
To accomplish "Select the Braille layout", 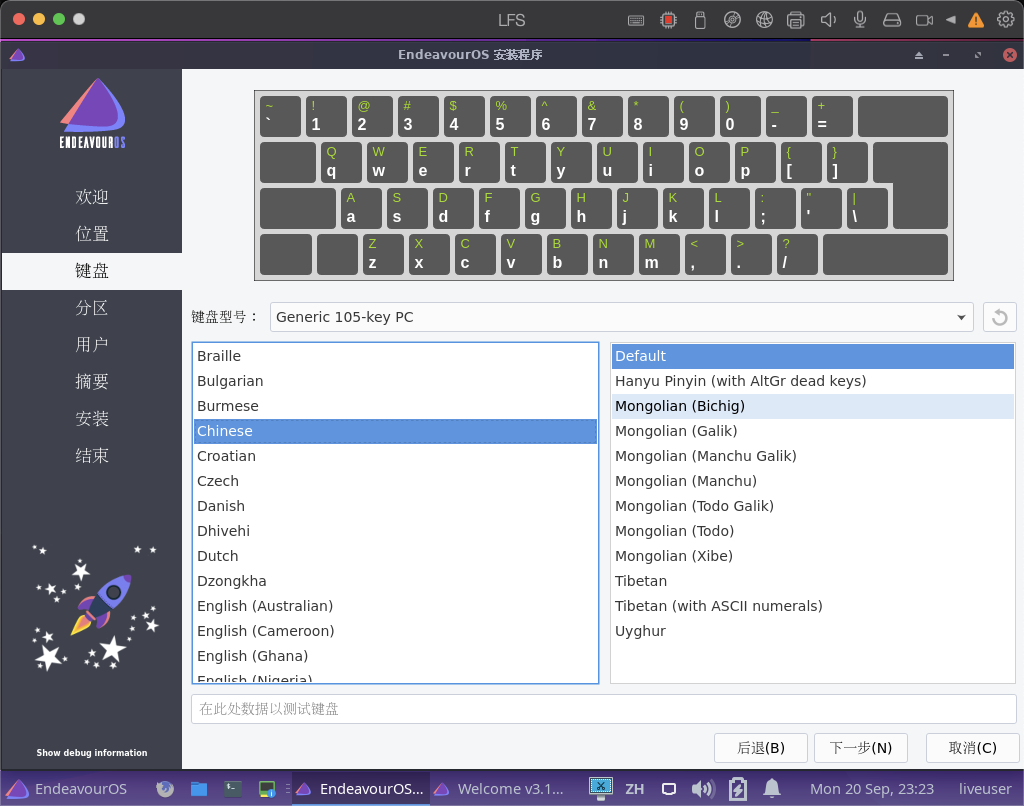I will click(395, 356).
